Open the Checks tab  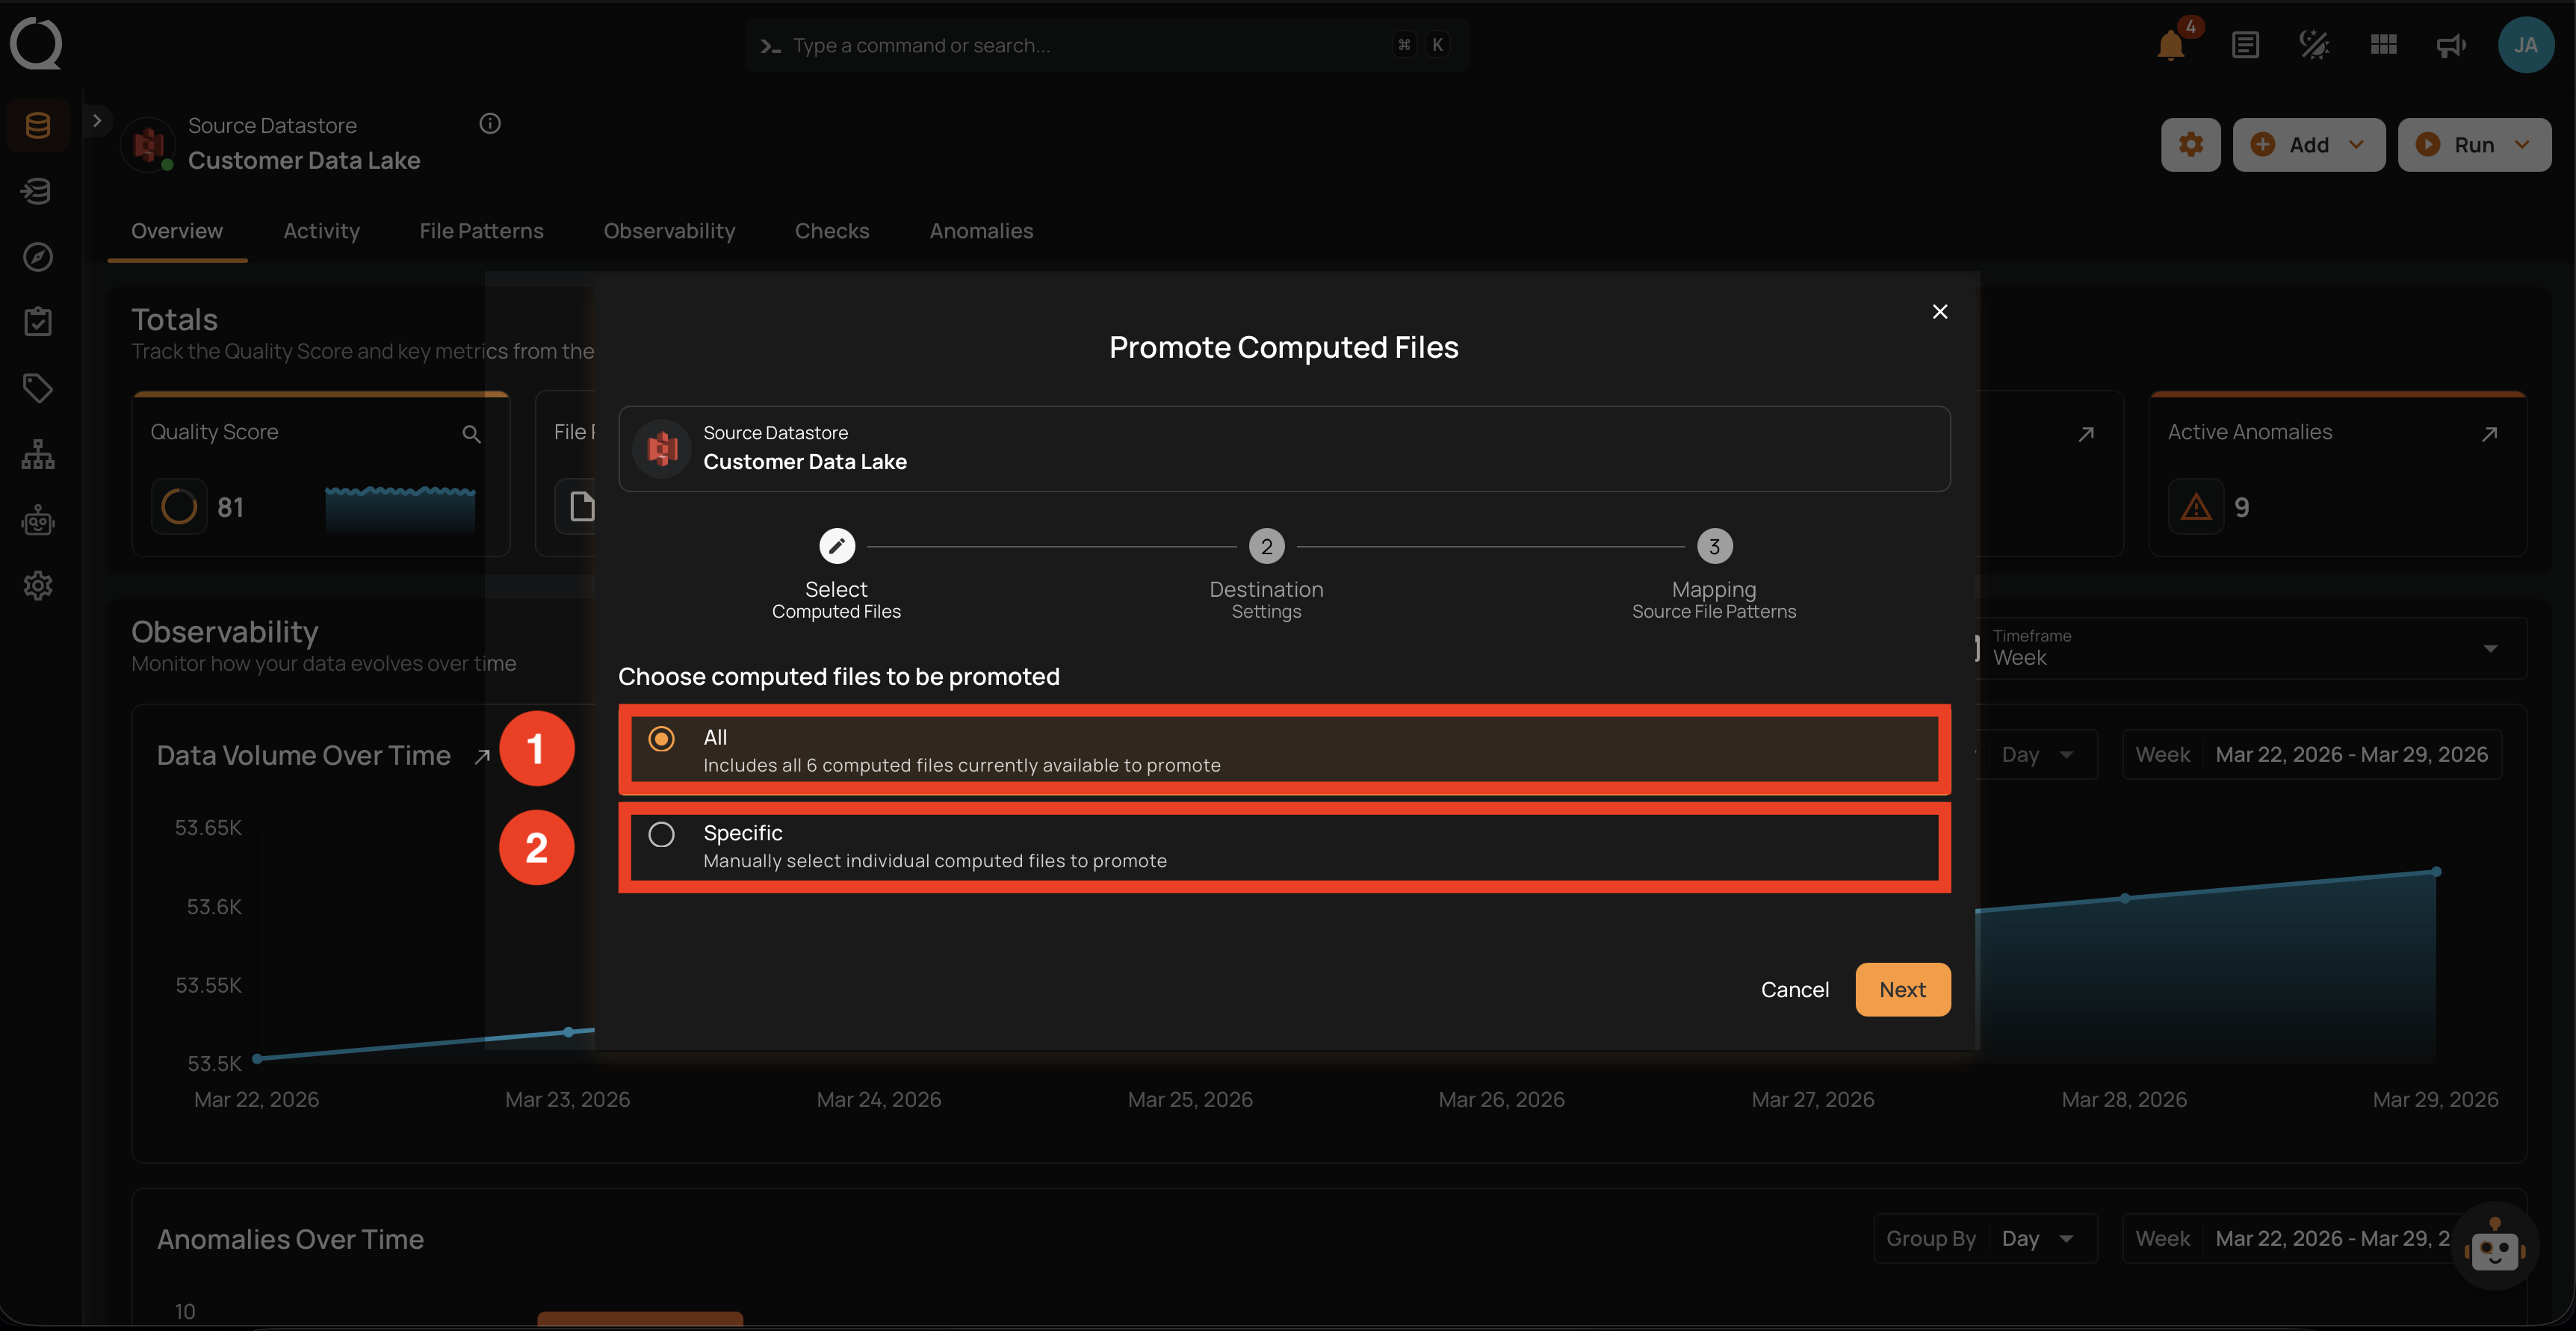click(832, 231)
